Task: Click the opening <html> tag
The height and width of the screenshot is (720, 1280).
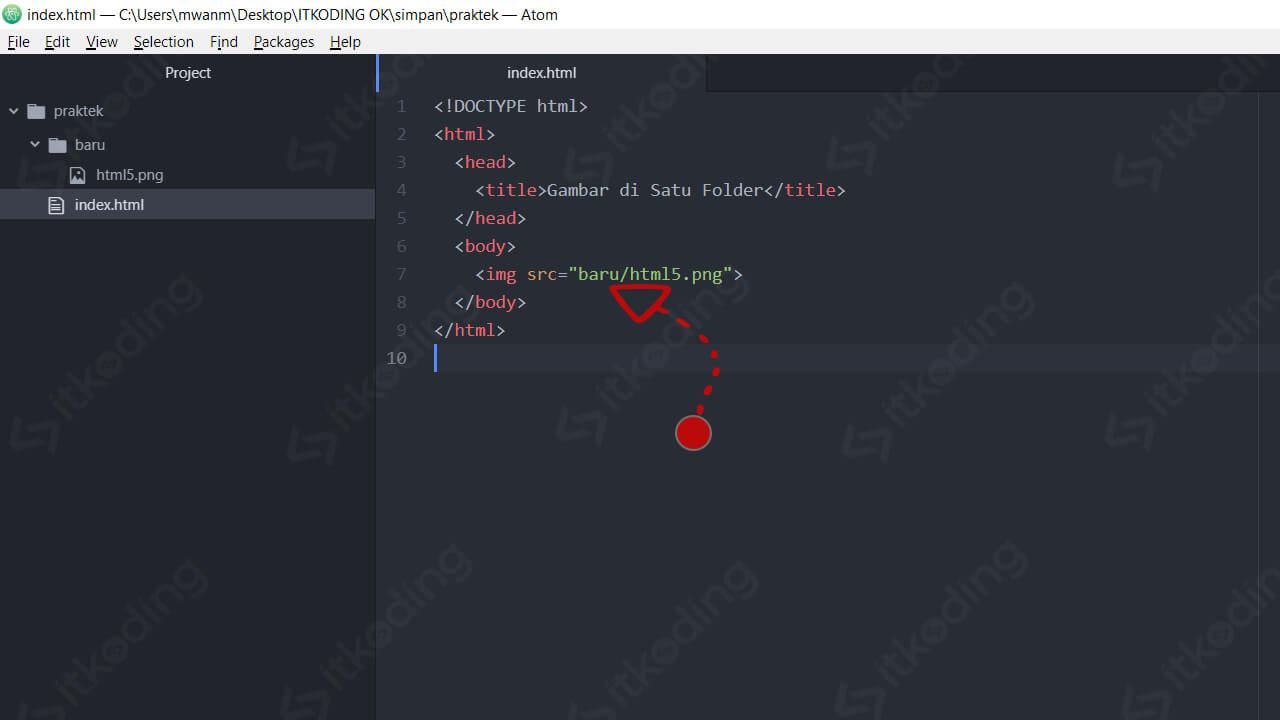Action: pos(465,134)
